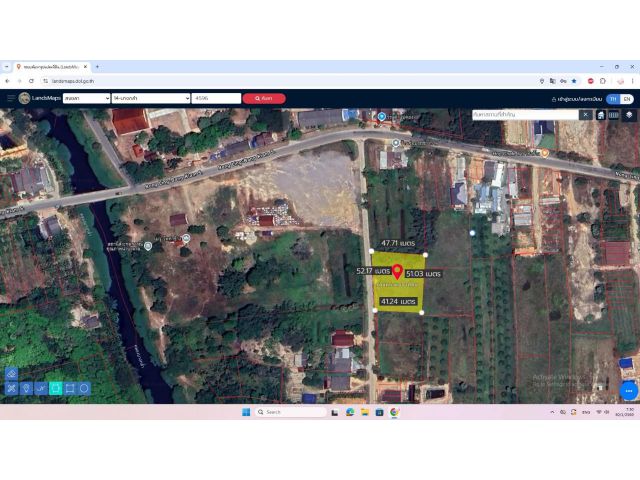Open Chrome from the taskbar
640x480 pixels.
click(394, 412)
